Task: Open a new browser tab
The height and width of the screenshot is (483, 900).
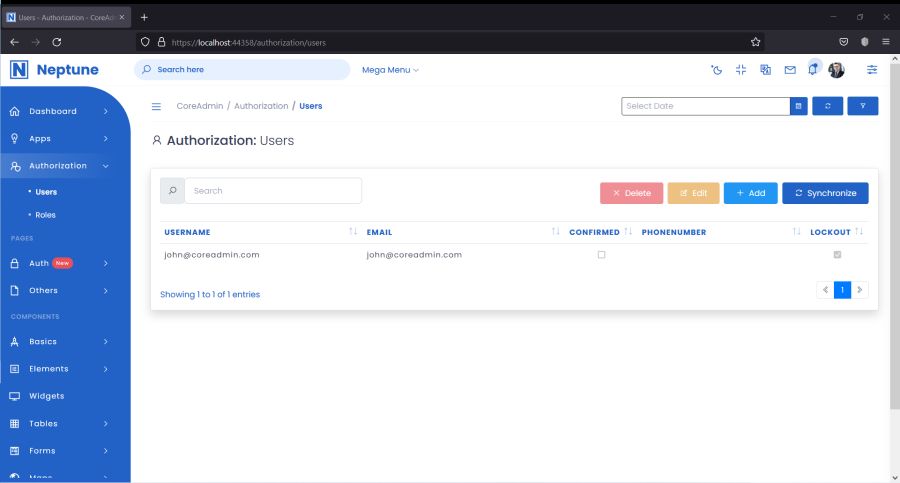Action: pos(144,17)
